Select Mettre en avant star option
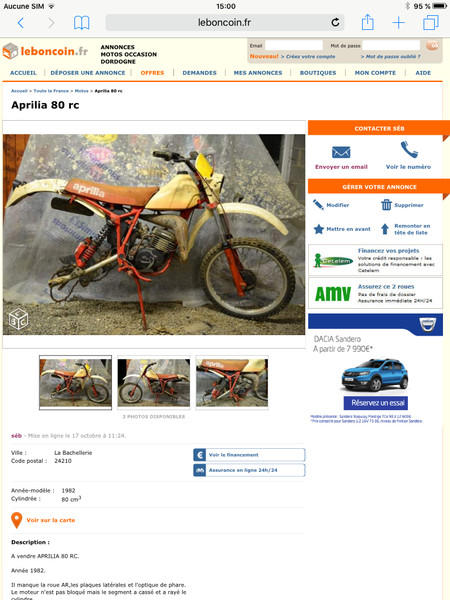The width and height of the screenshot is (450, 600). pyautogui.click(x=342, y=229)
